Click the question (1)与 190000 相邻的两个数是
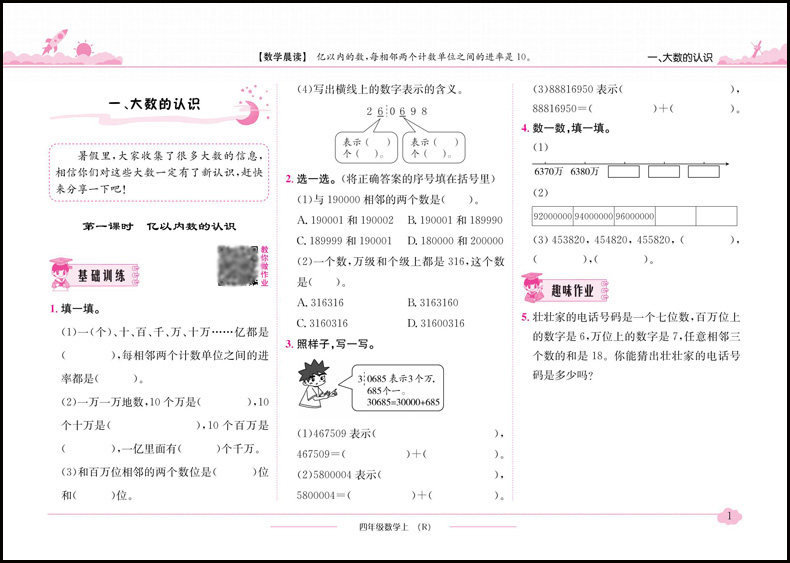Image resolution: width=790 pixels, height=563 pixels. [388, 200]
